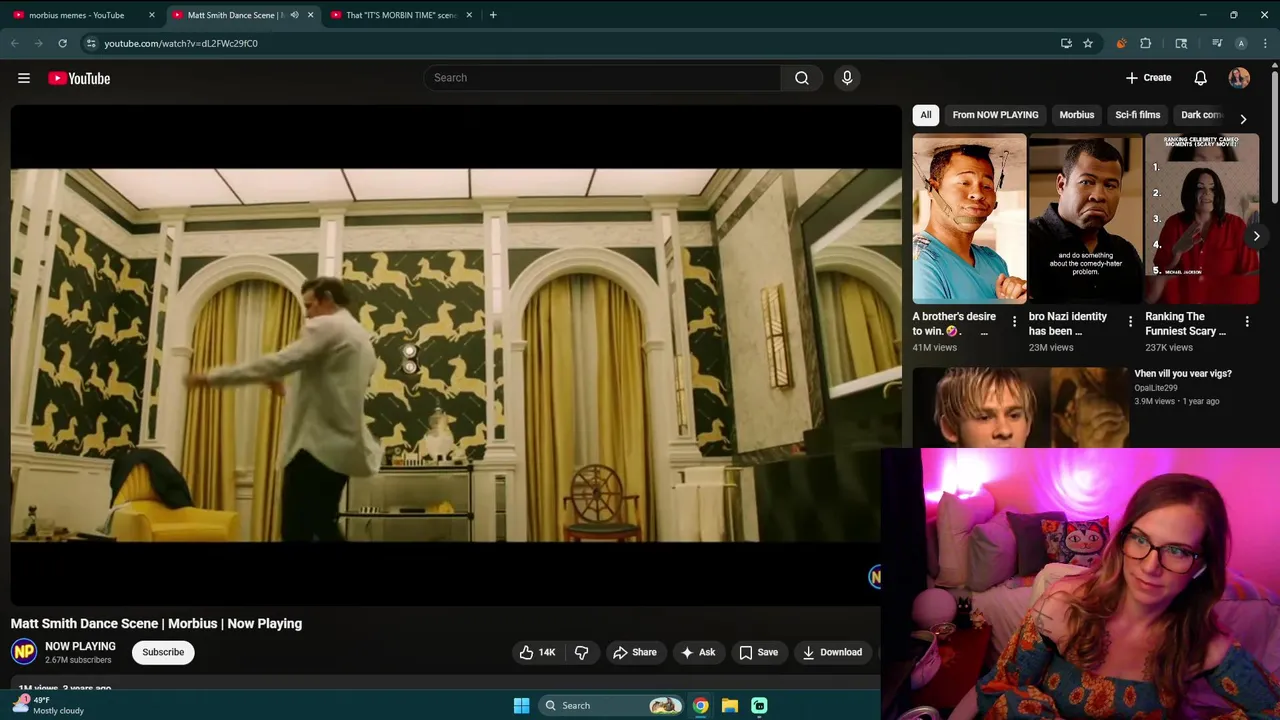The image size is (1280, 720).
Task: Open options for "bro Nazi identity" Short
Action: point(1130,322)
